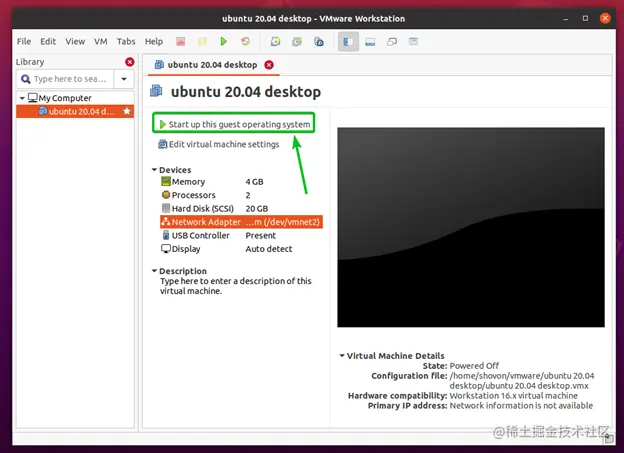Click the Present USB controller value

click(x=260, y=235)
